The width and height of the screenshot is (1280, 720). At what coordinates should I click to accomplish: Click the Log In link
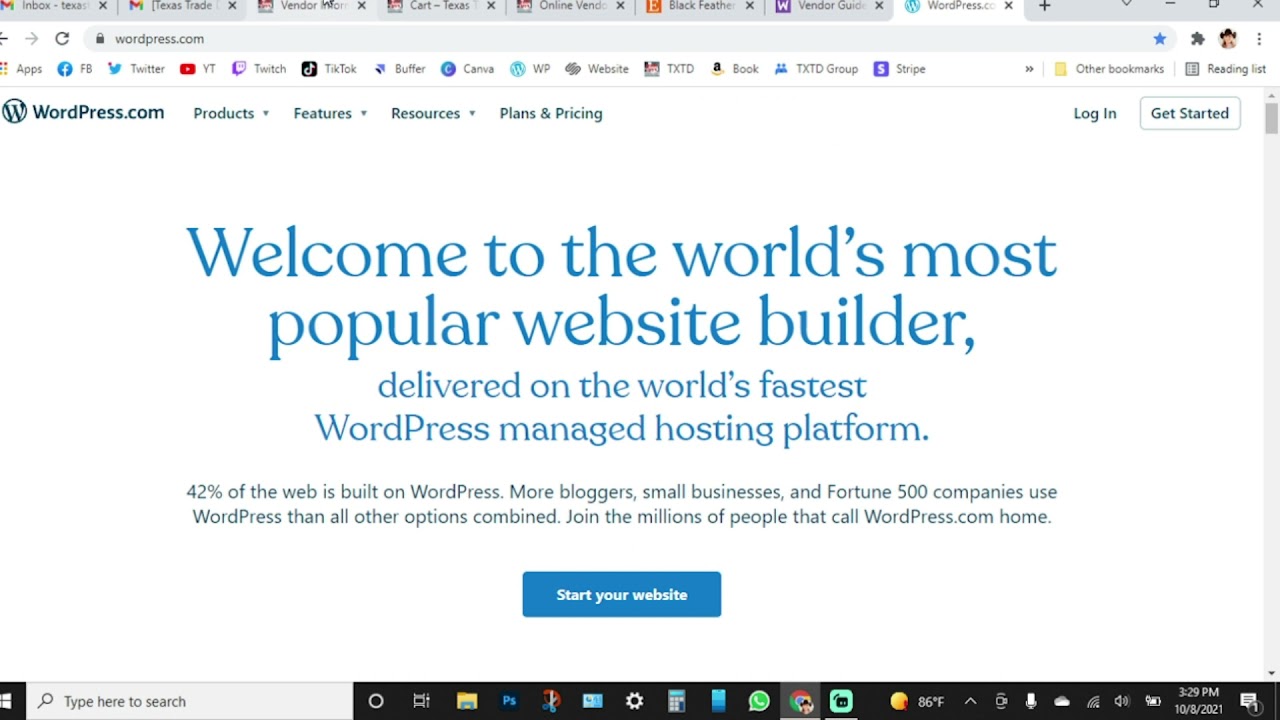tap(1095, 113)
